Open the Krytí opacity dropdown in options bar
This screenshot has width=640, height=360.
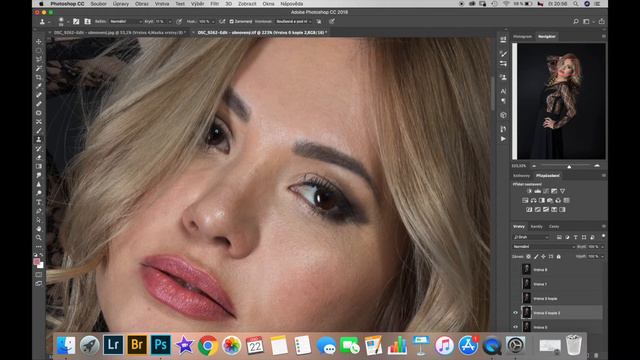pyautogui.click(x=162, y=21)
